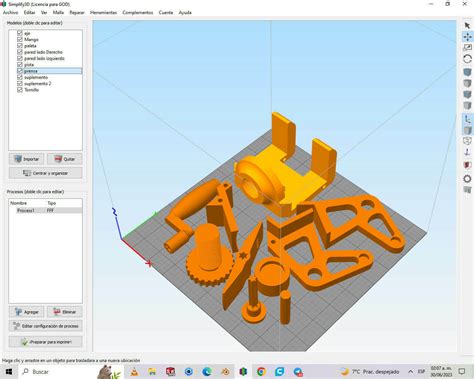Click the Quitar button

(64, 159)
